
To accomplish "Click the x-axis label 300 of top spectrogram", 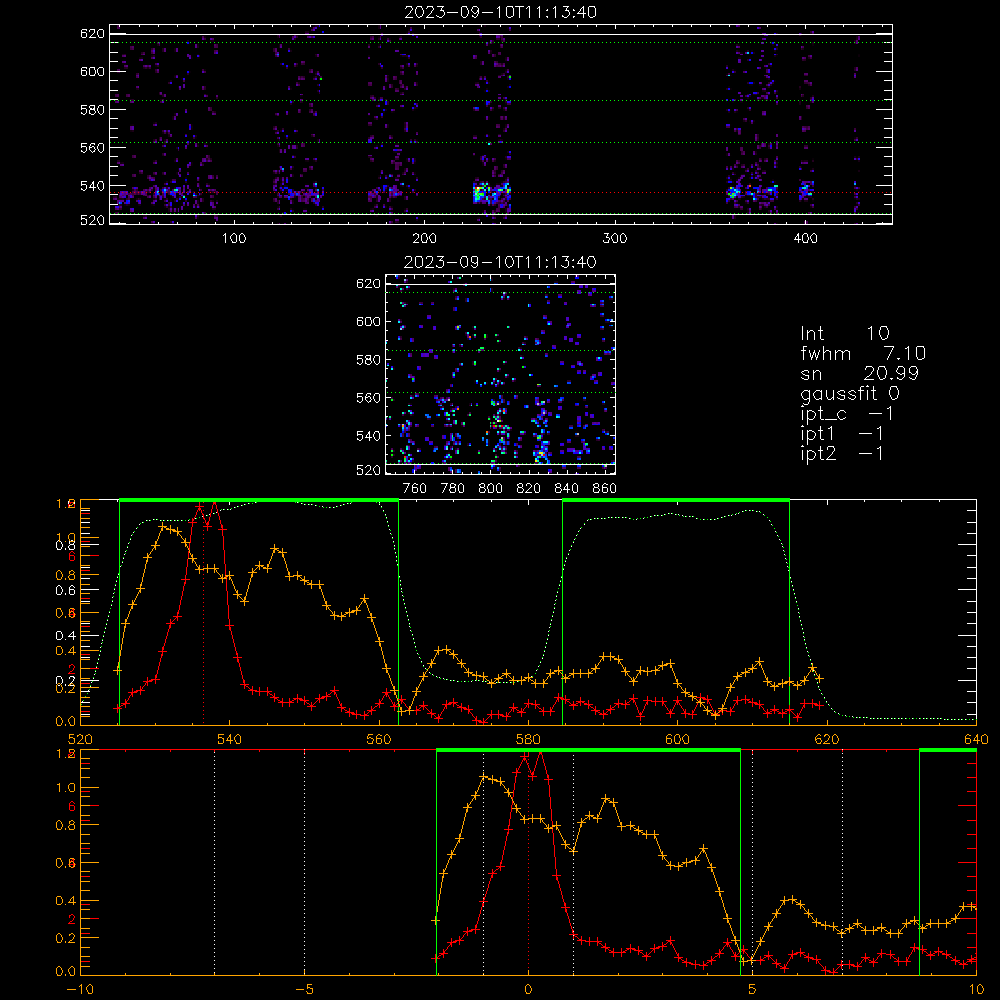I will coord(615,239).
